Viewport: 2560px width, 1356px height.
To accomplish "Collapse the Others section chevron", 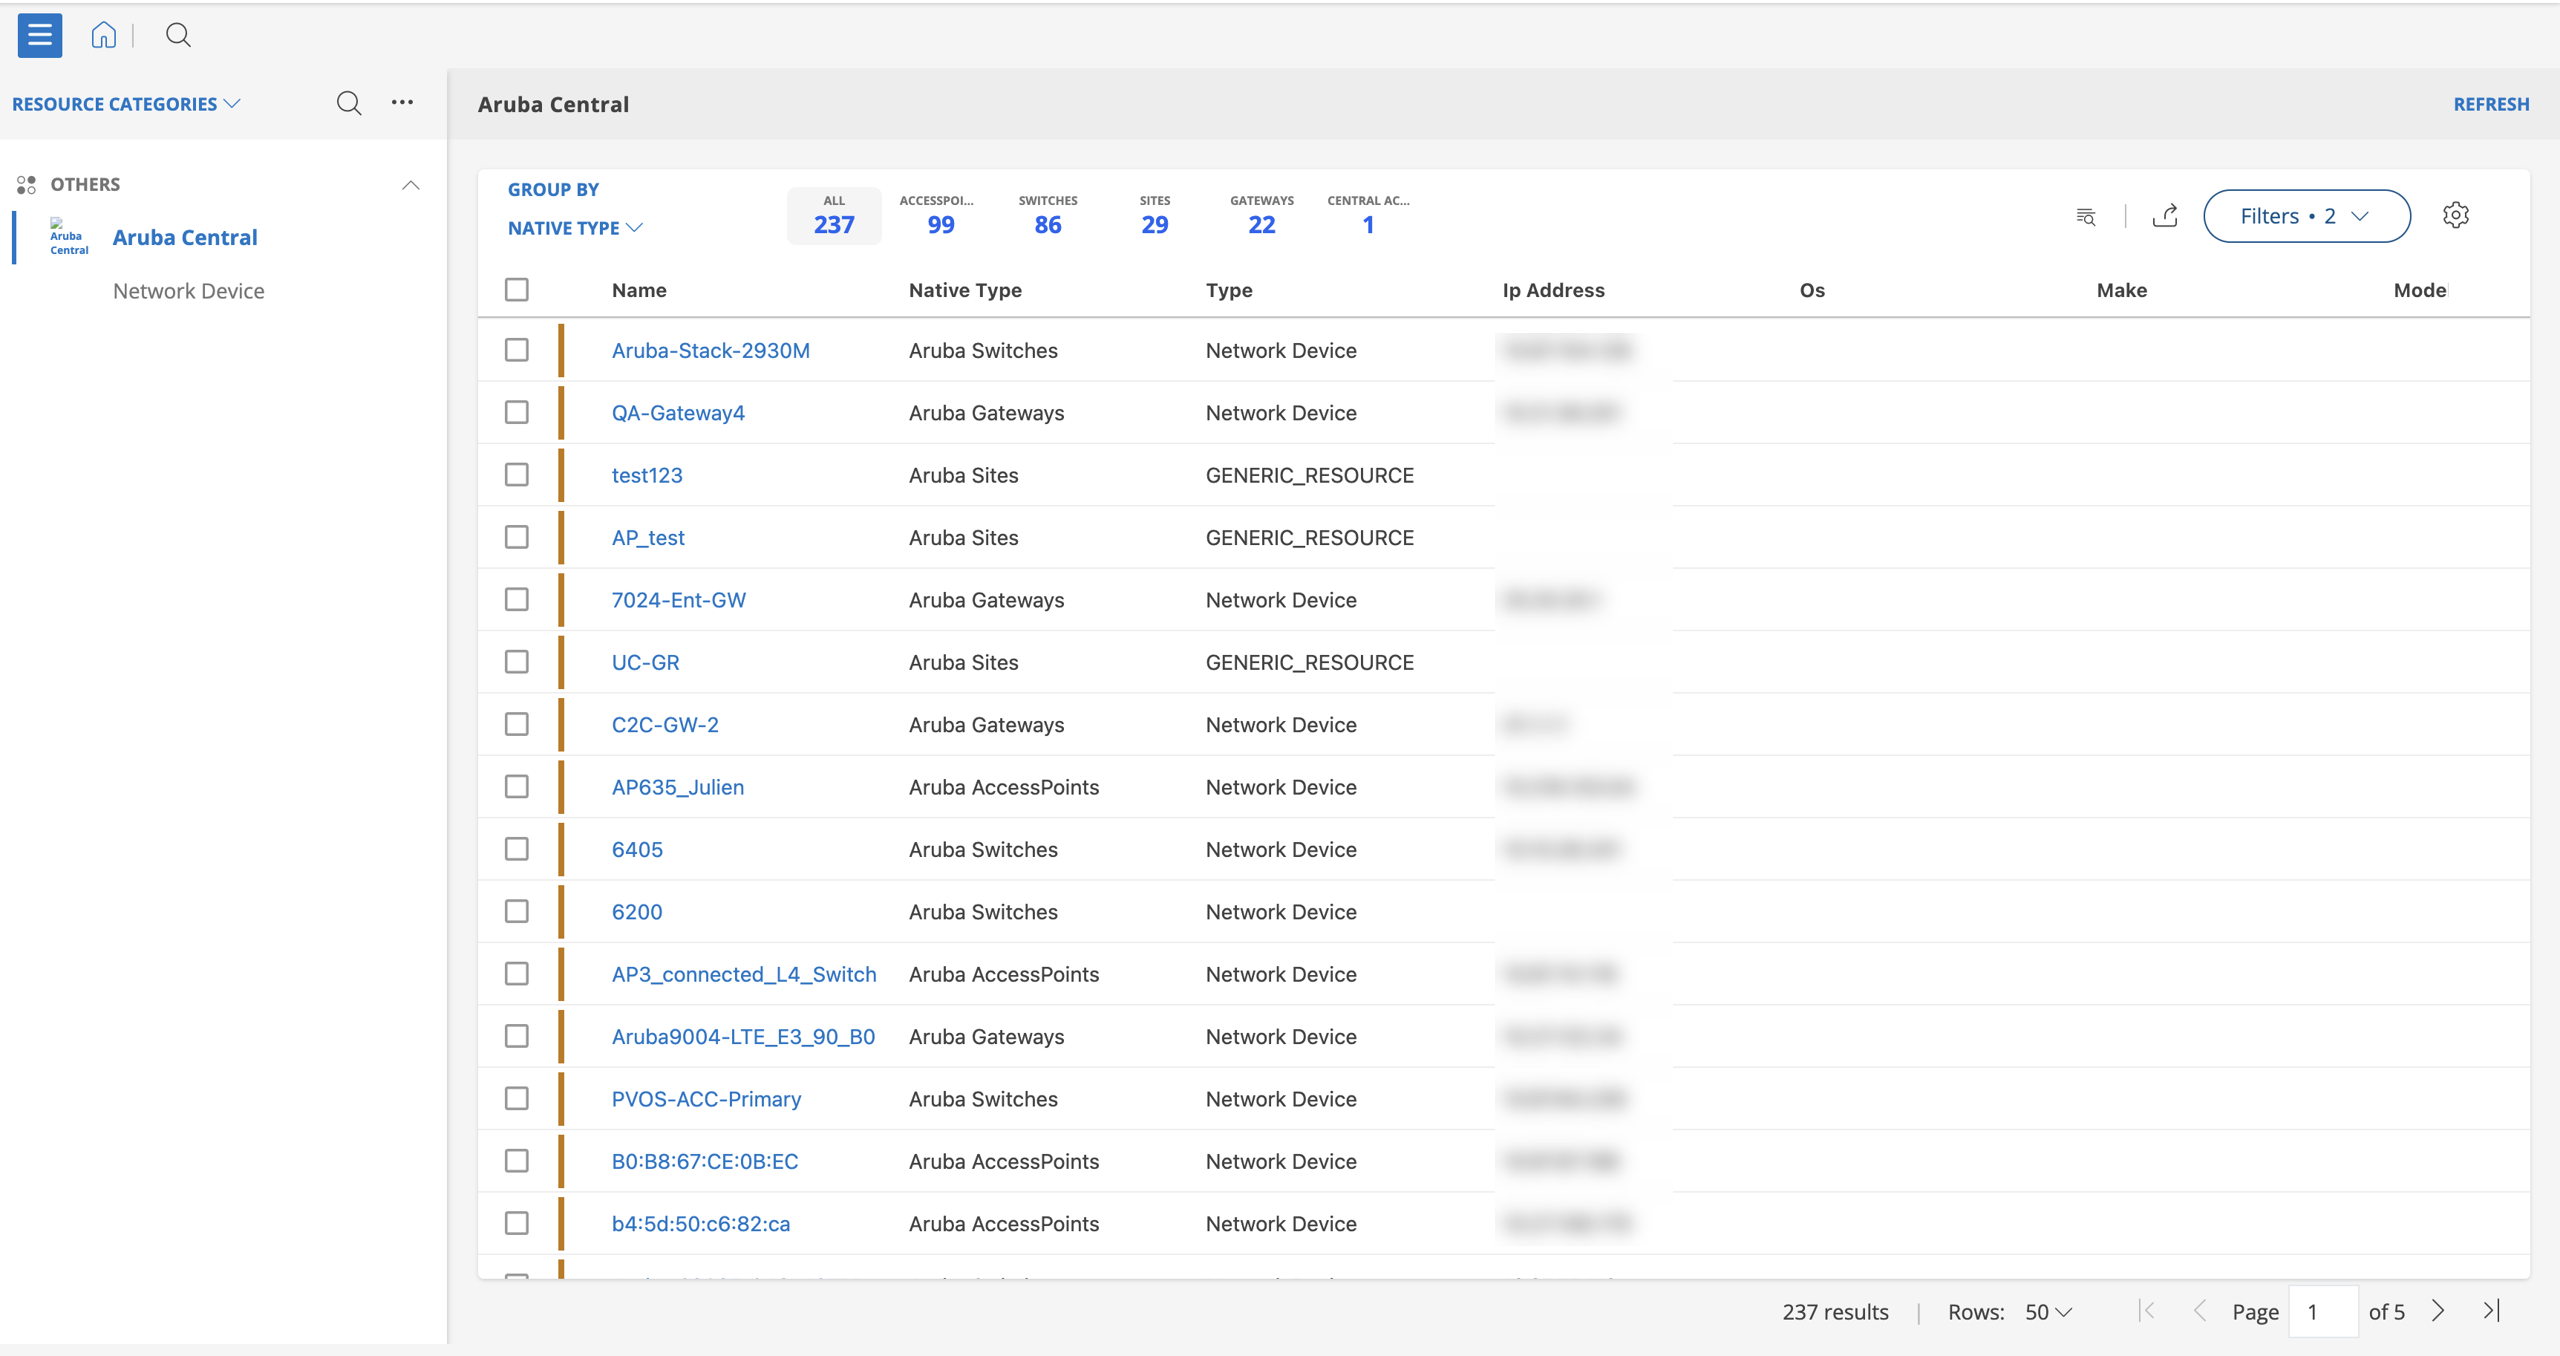I will coord(410,185).
